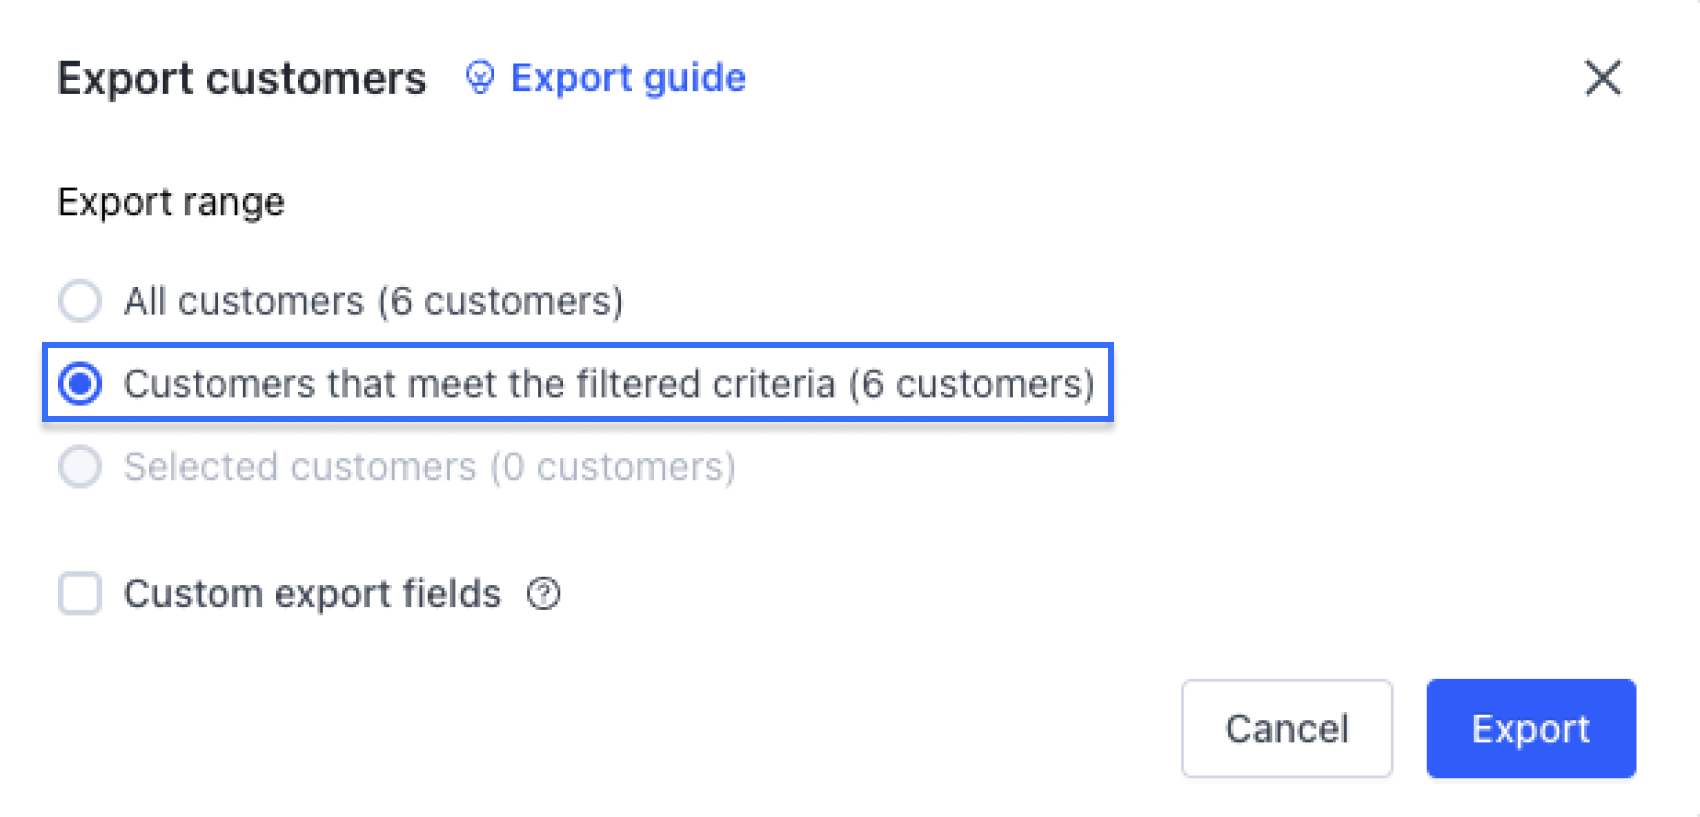Choose Customers that meet the filtered criteria
This screenshot has height=817, width=1700.
82,383
